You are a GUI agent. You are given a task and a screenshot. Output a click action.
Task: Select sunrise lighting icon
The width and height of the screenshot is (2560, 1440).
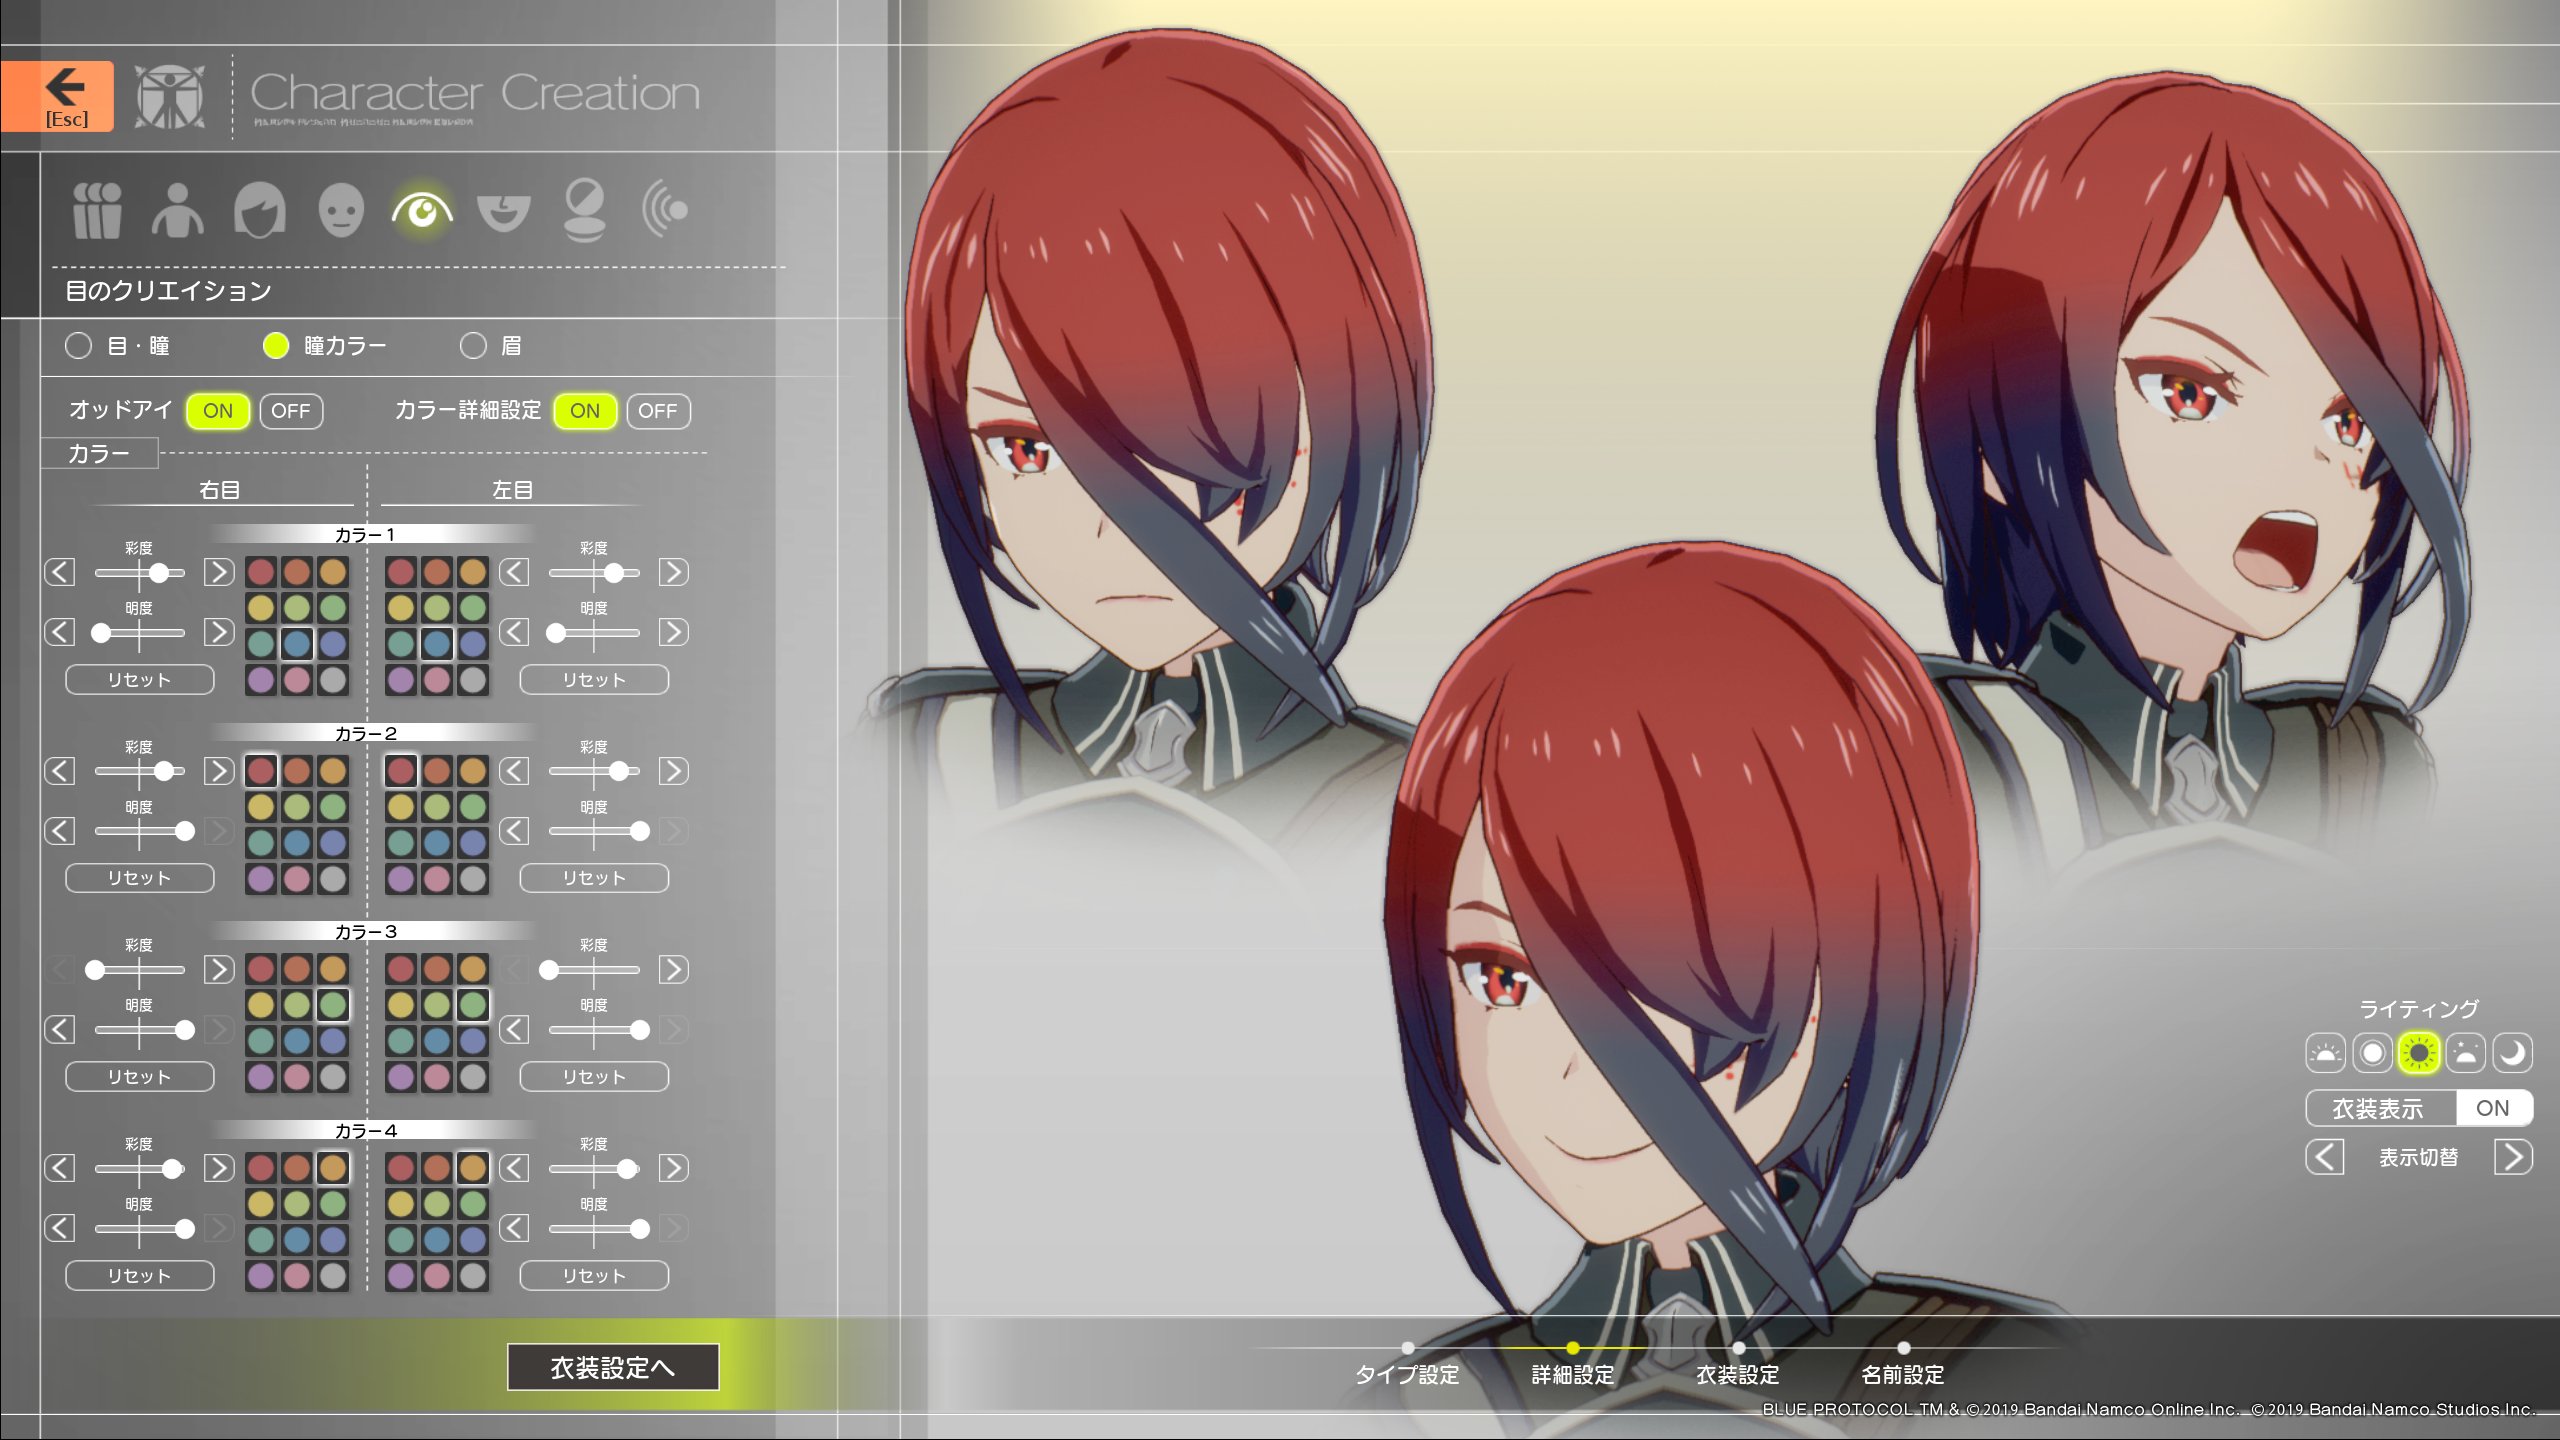(x=2325, y=1053)
